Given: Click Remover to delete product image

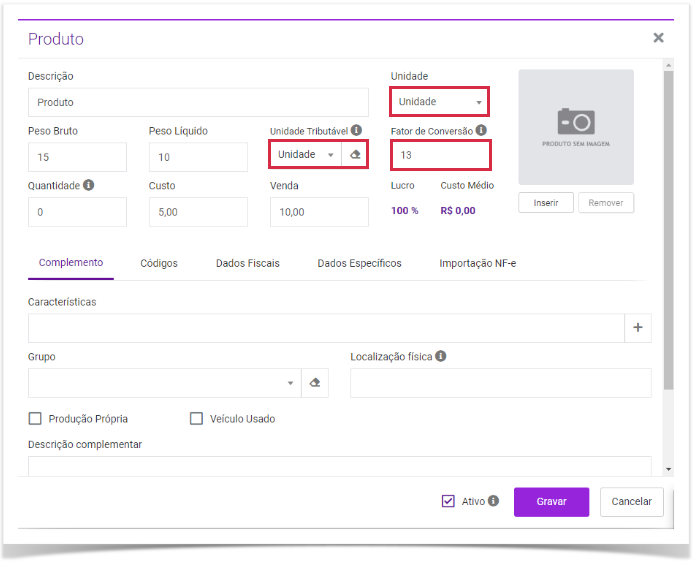Looking at the screenshot, I should [606, 203].
